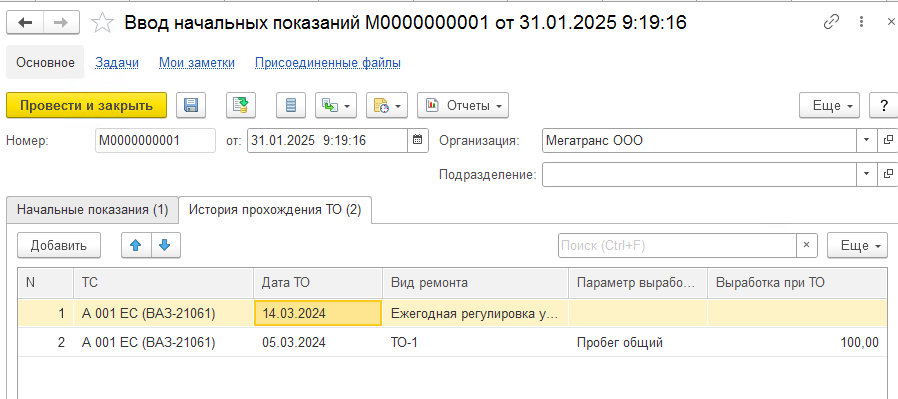Select ТС cell in row 1
The image size is (898, 399).
coord(164,313)
